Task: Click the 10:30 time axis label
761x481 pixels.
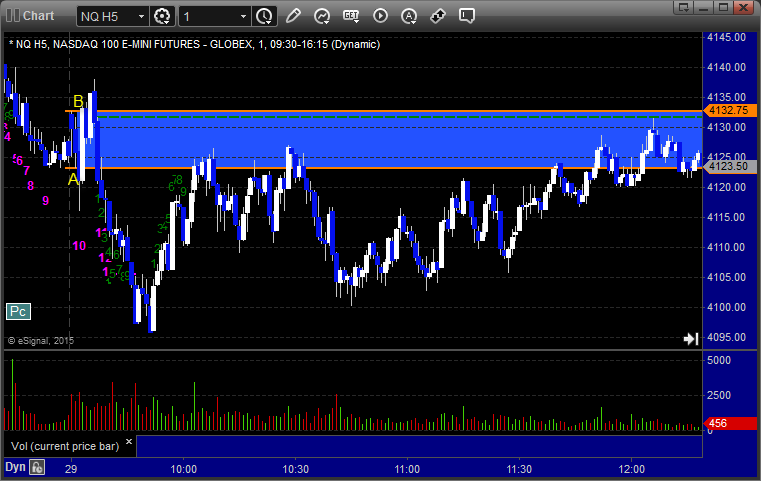Action: click(296, 469)
